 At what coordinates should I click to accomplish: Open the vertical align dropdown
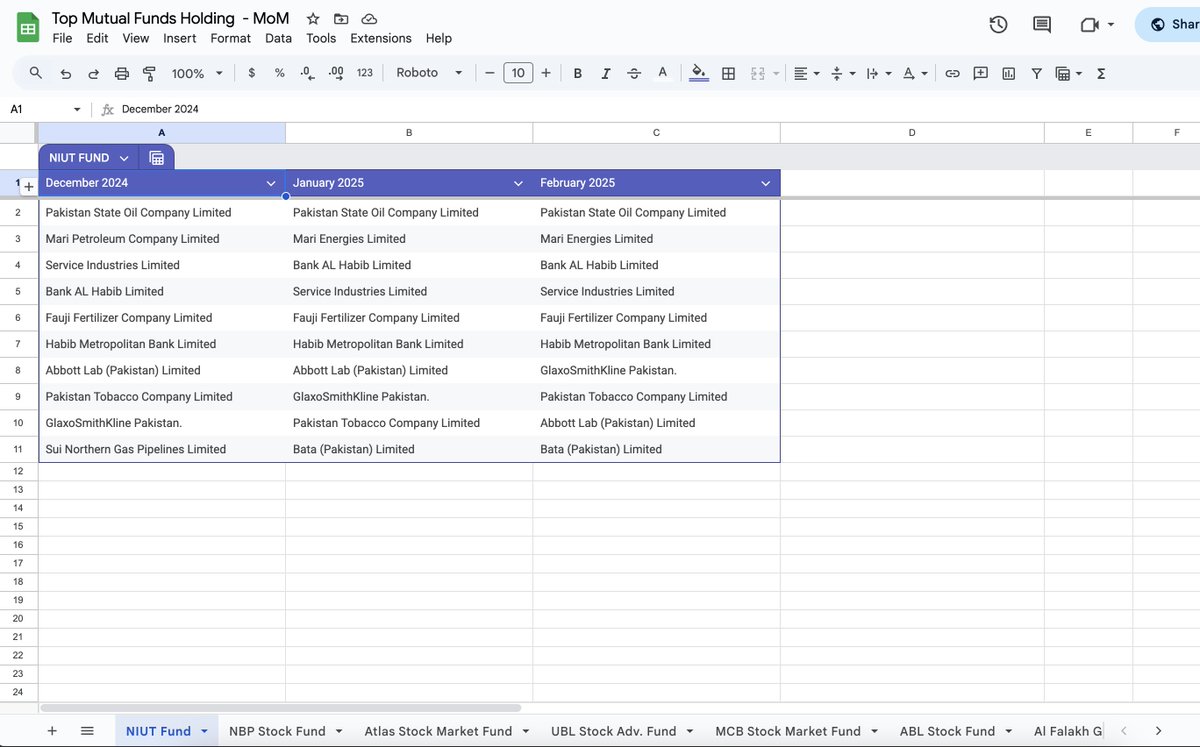[x=843, y=73]
